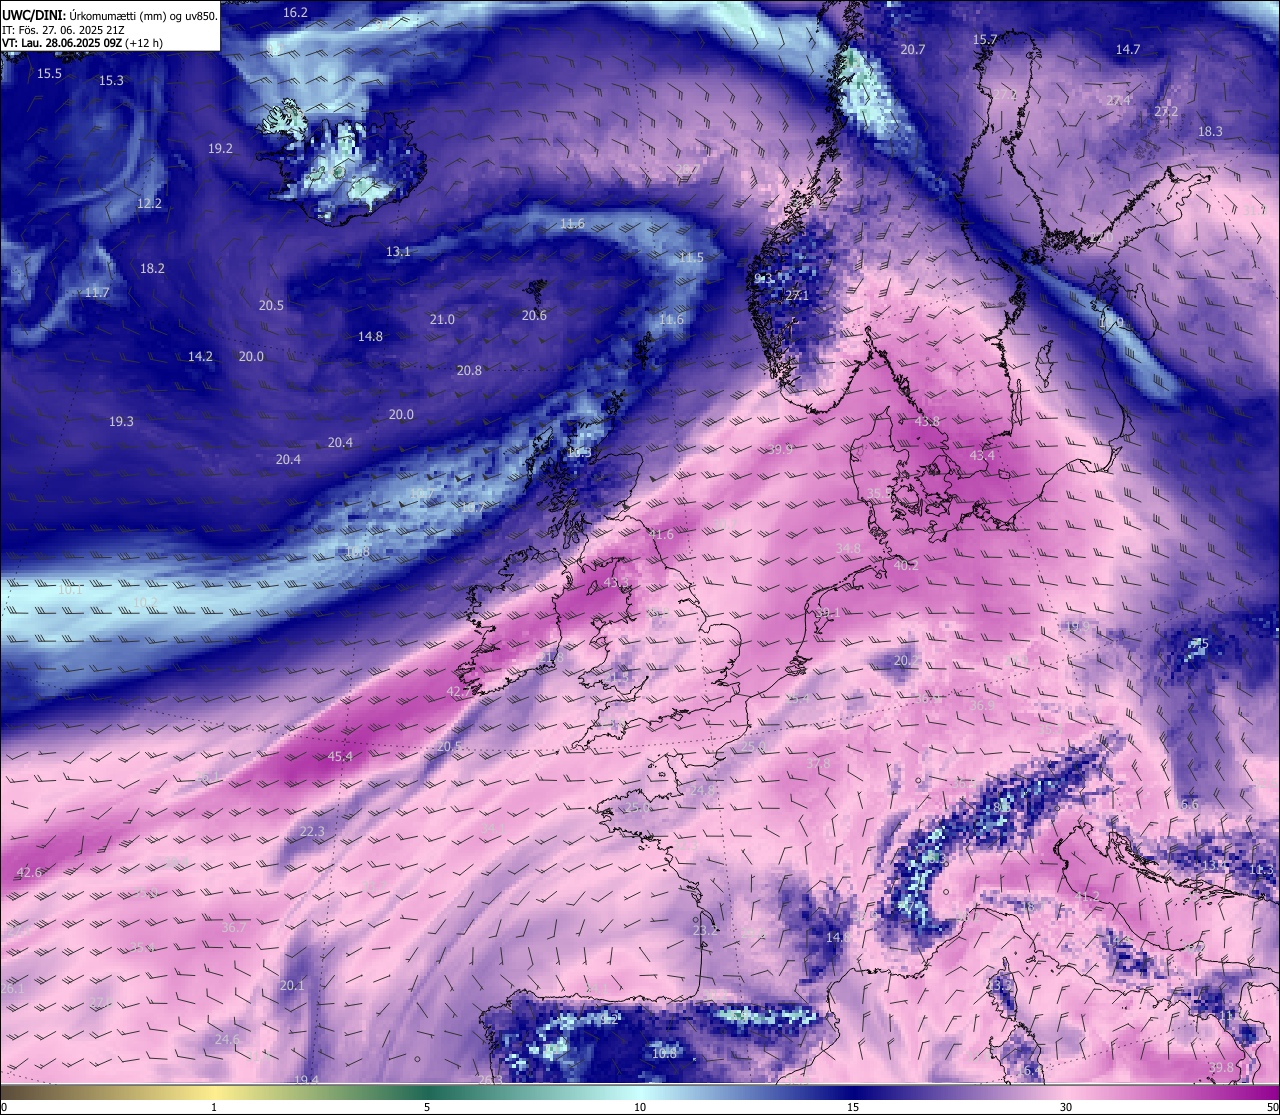The height and width of the screenshot is (1115, 1280).
Task: Click the 19.3 map value
Action: coord(121,422)
